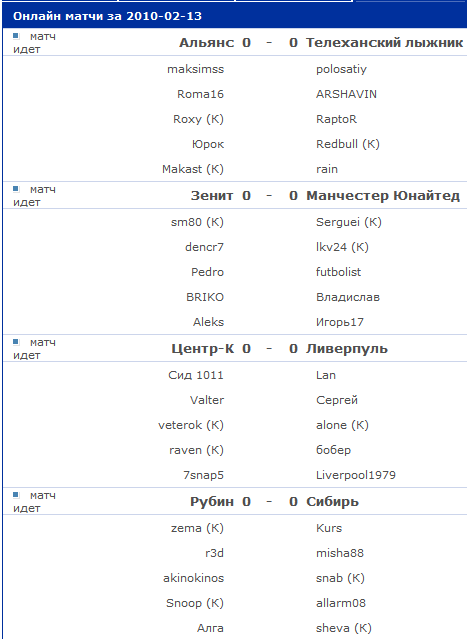Open the Сибирь team page
Viewport: 467px width, 639px height.
pyautogui.click(x=332, y=502)
